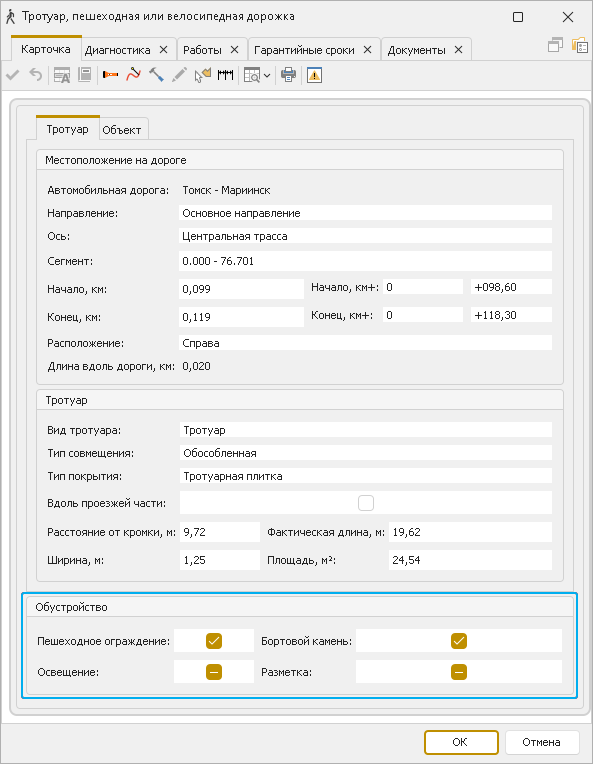Click the printer icon

pyautogui.click(x=288, y=75)
